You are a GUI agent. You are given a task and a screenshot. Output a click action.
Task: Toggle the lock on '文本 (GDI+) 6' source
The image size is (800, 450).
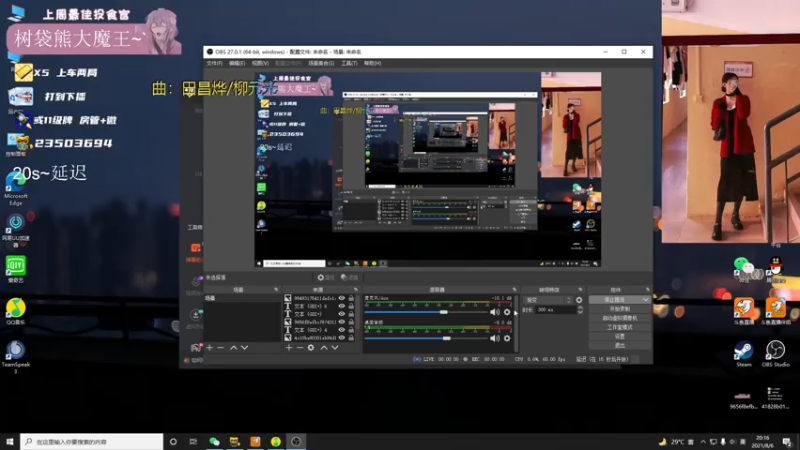click(x=351, y=306)
